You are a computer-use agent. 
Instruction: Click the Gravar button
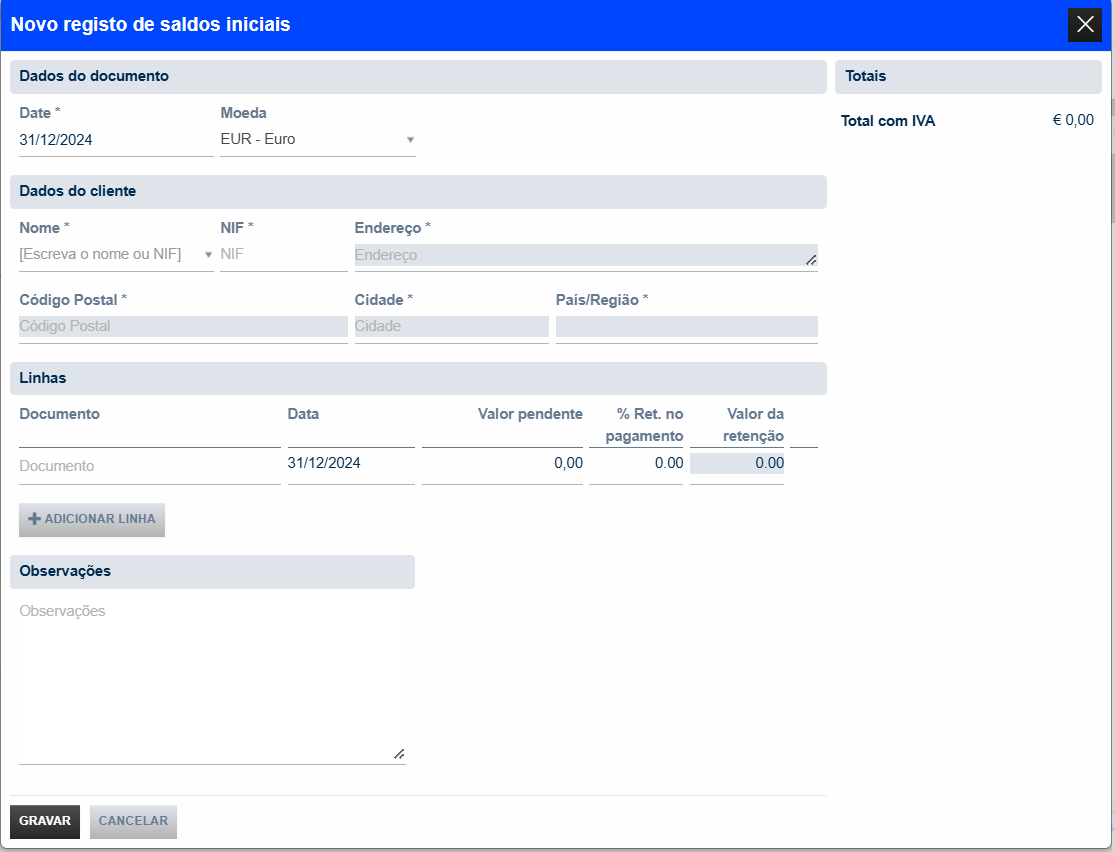[x=45, y=821]
